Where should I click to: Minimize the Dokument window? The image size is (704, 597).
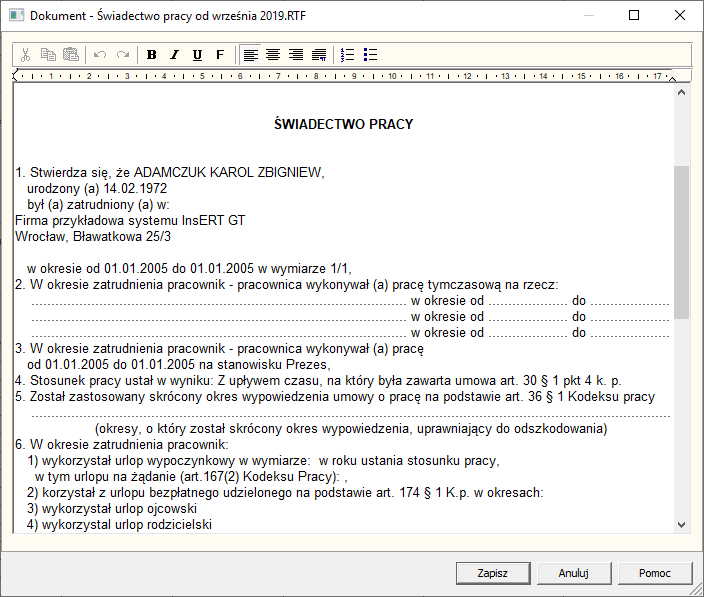(589, 15)
